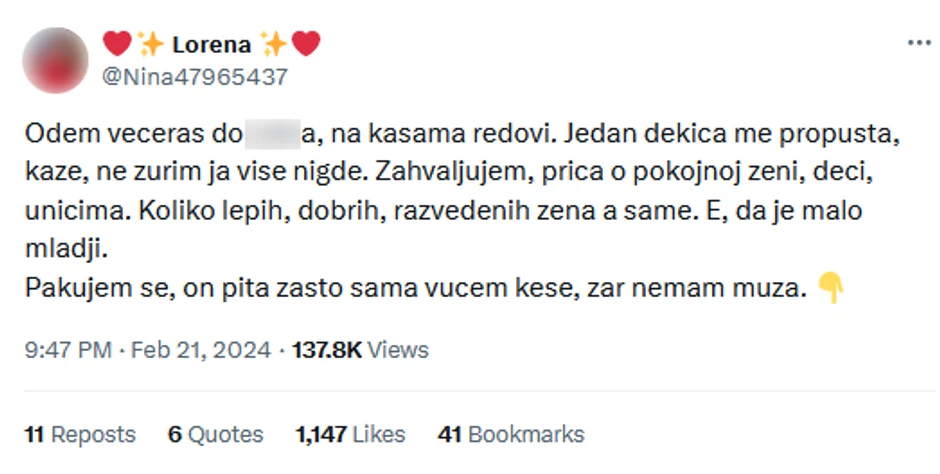View the 137.8K Views analytics

pos(360,350)
